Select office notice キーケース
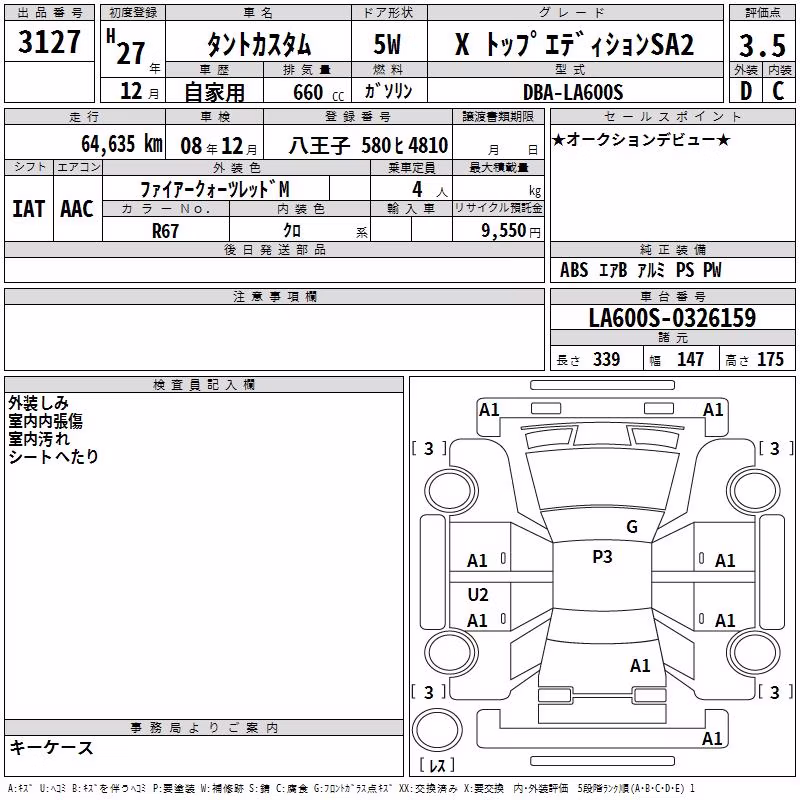Screen dimensions: 800x800 coord(52,747)
